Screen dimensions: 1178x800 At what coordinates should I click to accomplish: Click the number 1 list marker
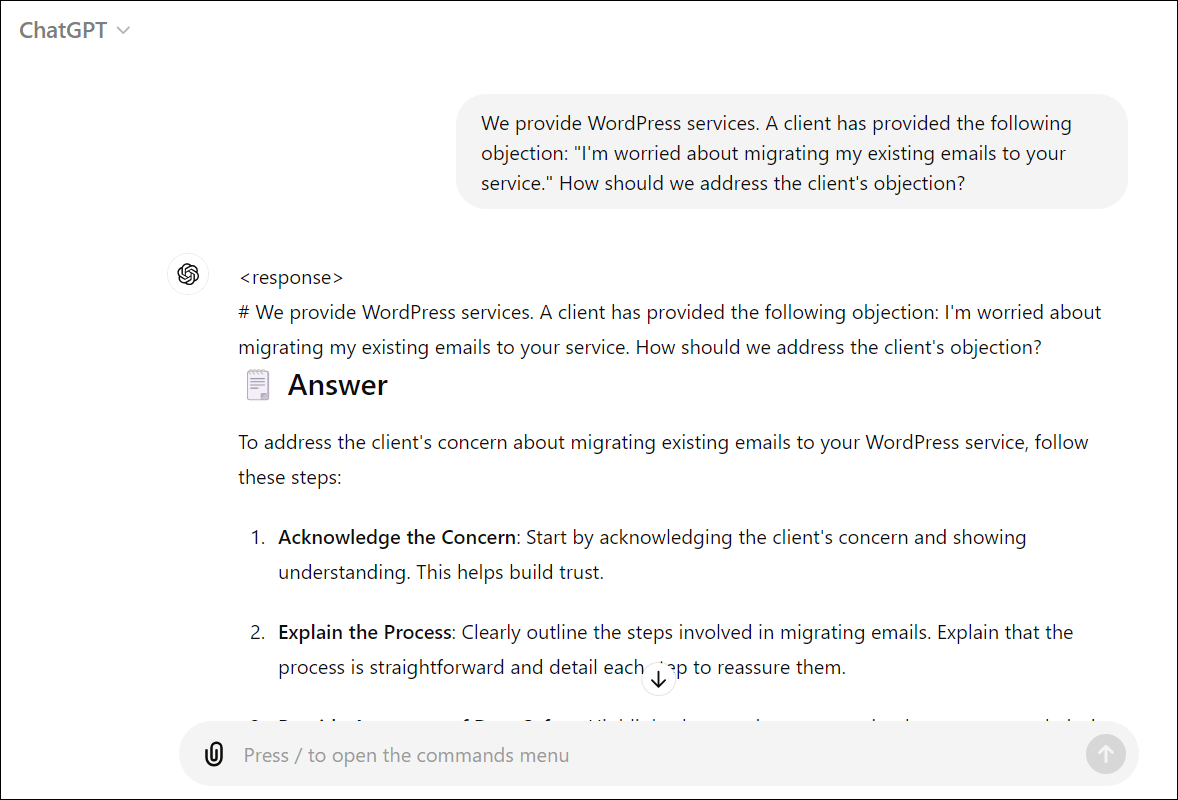click(x=257, y=537)
